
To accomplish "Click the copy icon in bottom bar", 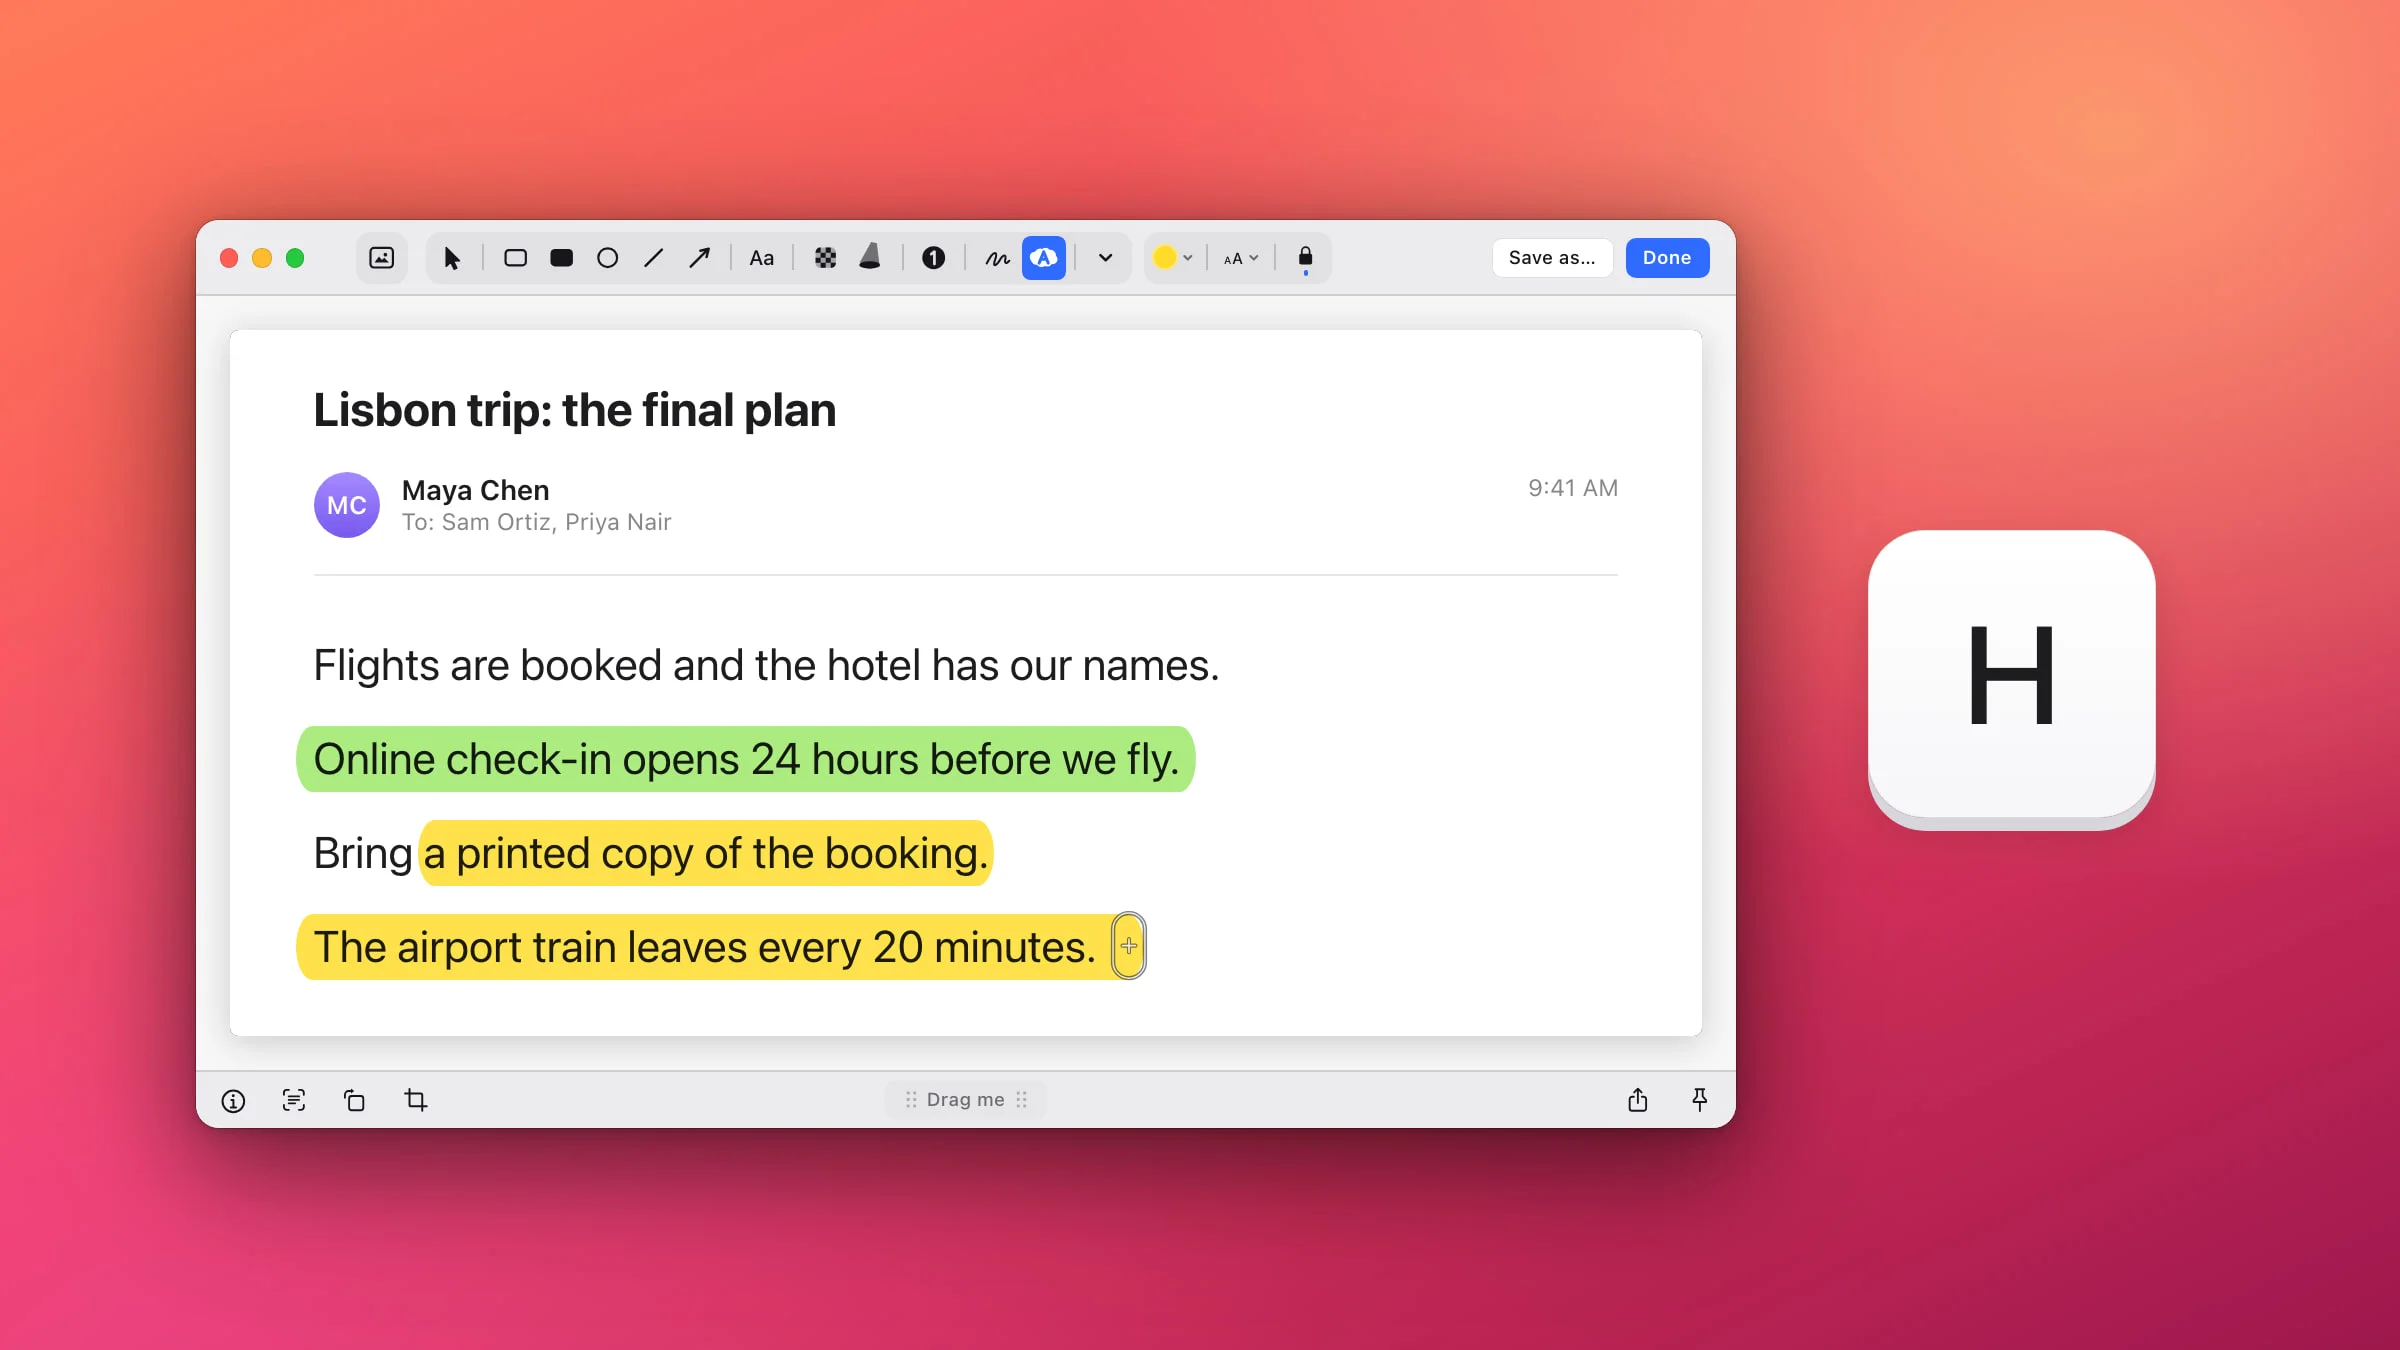I will tap(355, 1101).
